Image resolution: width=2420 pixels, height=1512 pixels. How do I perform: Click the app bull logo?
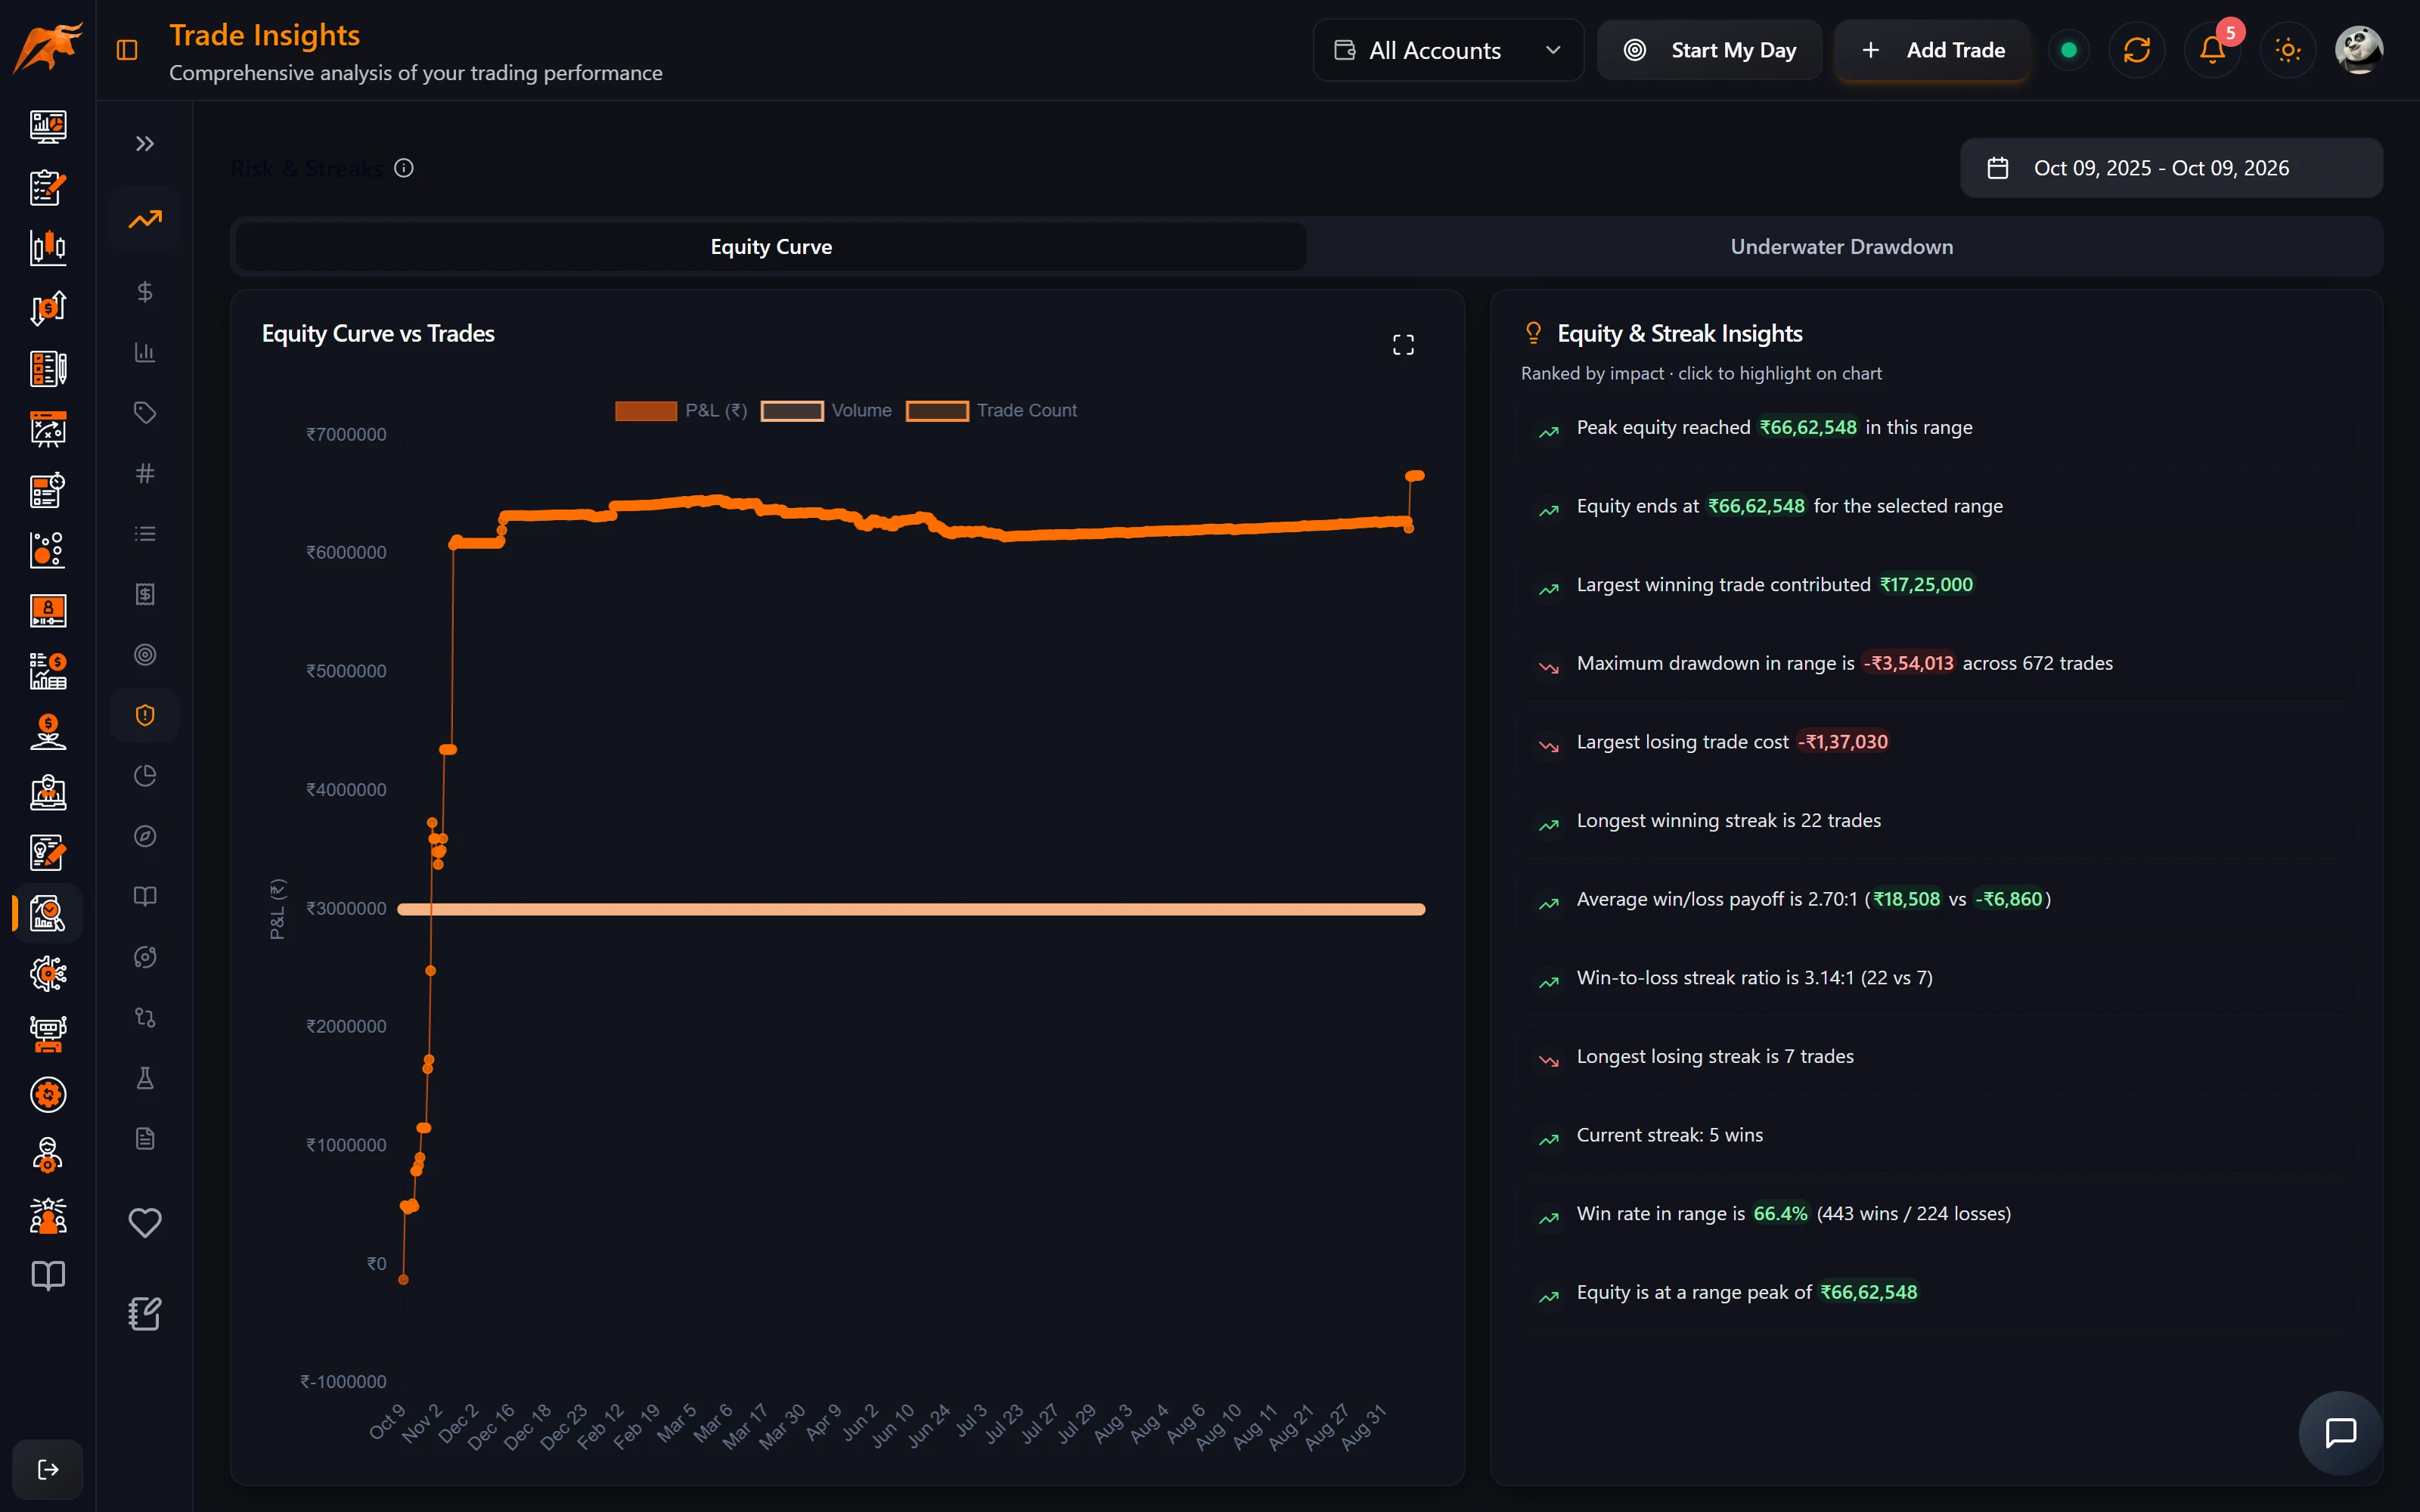(x=47, y=48)
